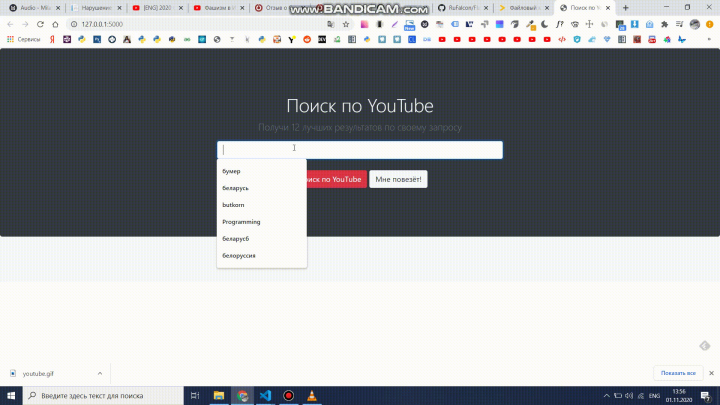The width and height of the screenshot is (720, 405).
Task: Open the translate page icon in address bar
Action: 331,24
